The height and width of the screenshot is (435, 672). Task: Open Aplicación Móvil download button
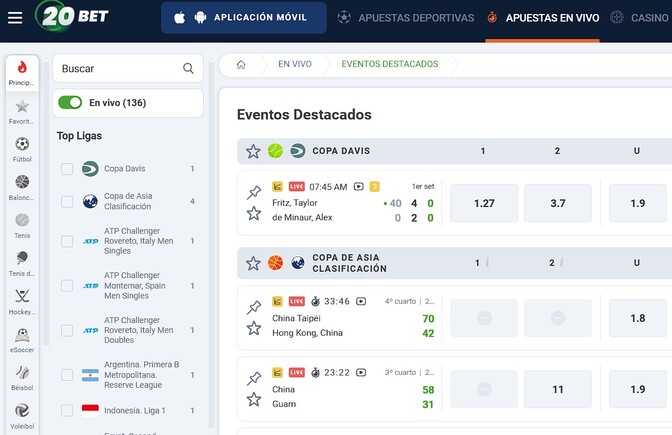tap(243, 18)
